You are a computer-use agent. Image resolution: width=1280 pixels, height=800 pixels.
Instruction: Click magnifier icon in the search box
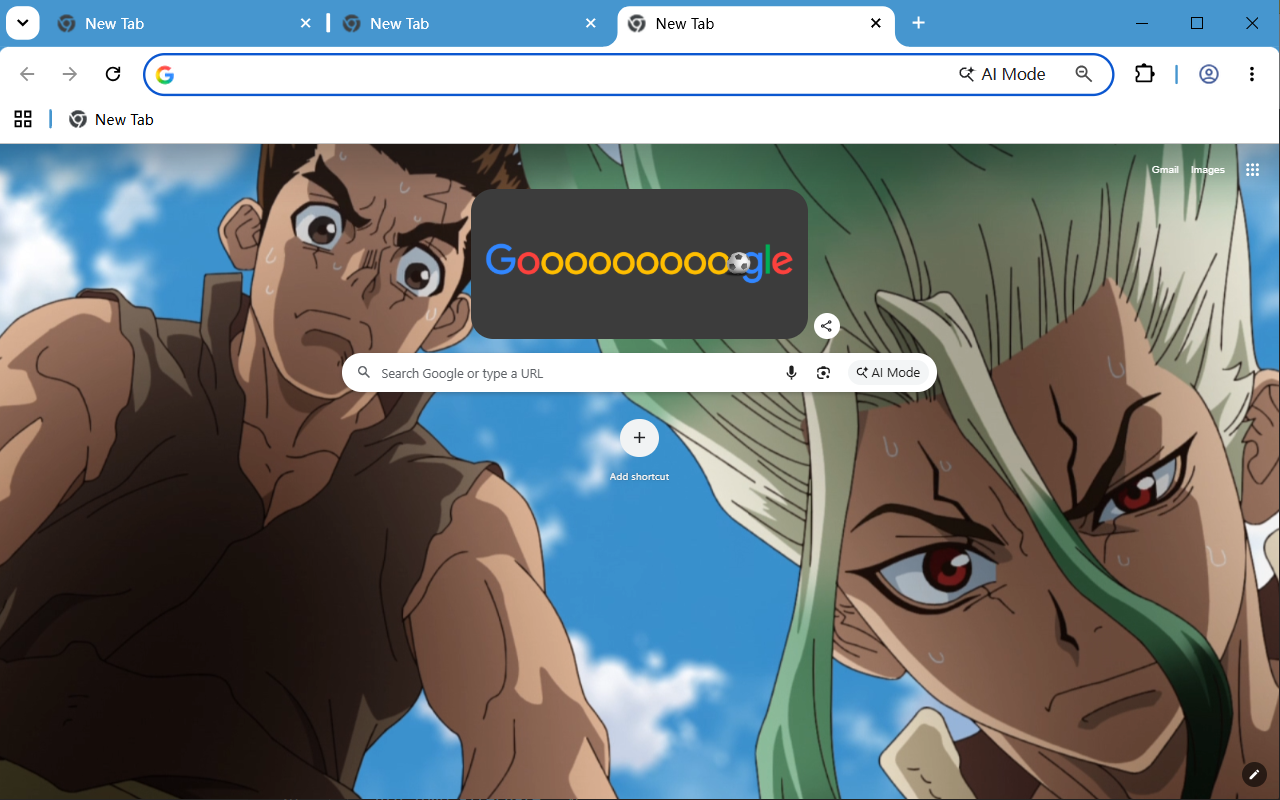(x=364, y=373)
